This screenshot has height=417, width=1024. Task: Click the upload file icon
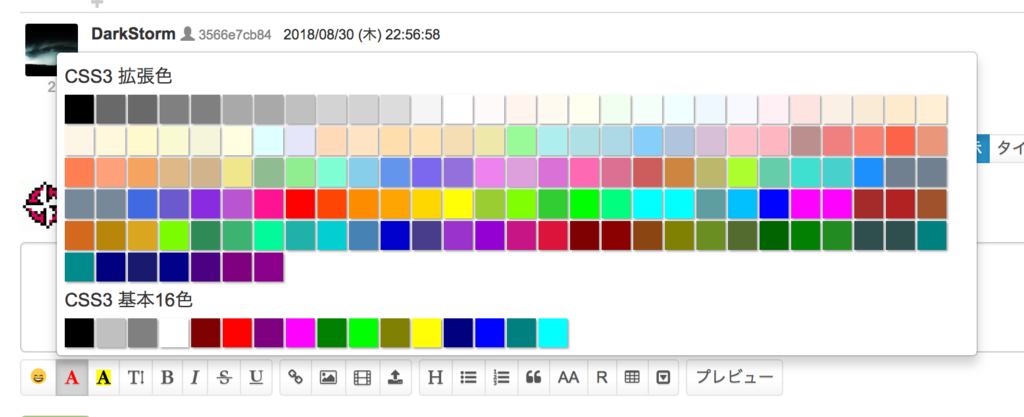pos(395,378)
